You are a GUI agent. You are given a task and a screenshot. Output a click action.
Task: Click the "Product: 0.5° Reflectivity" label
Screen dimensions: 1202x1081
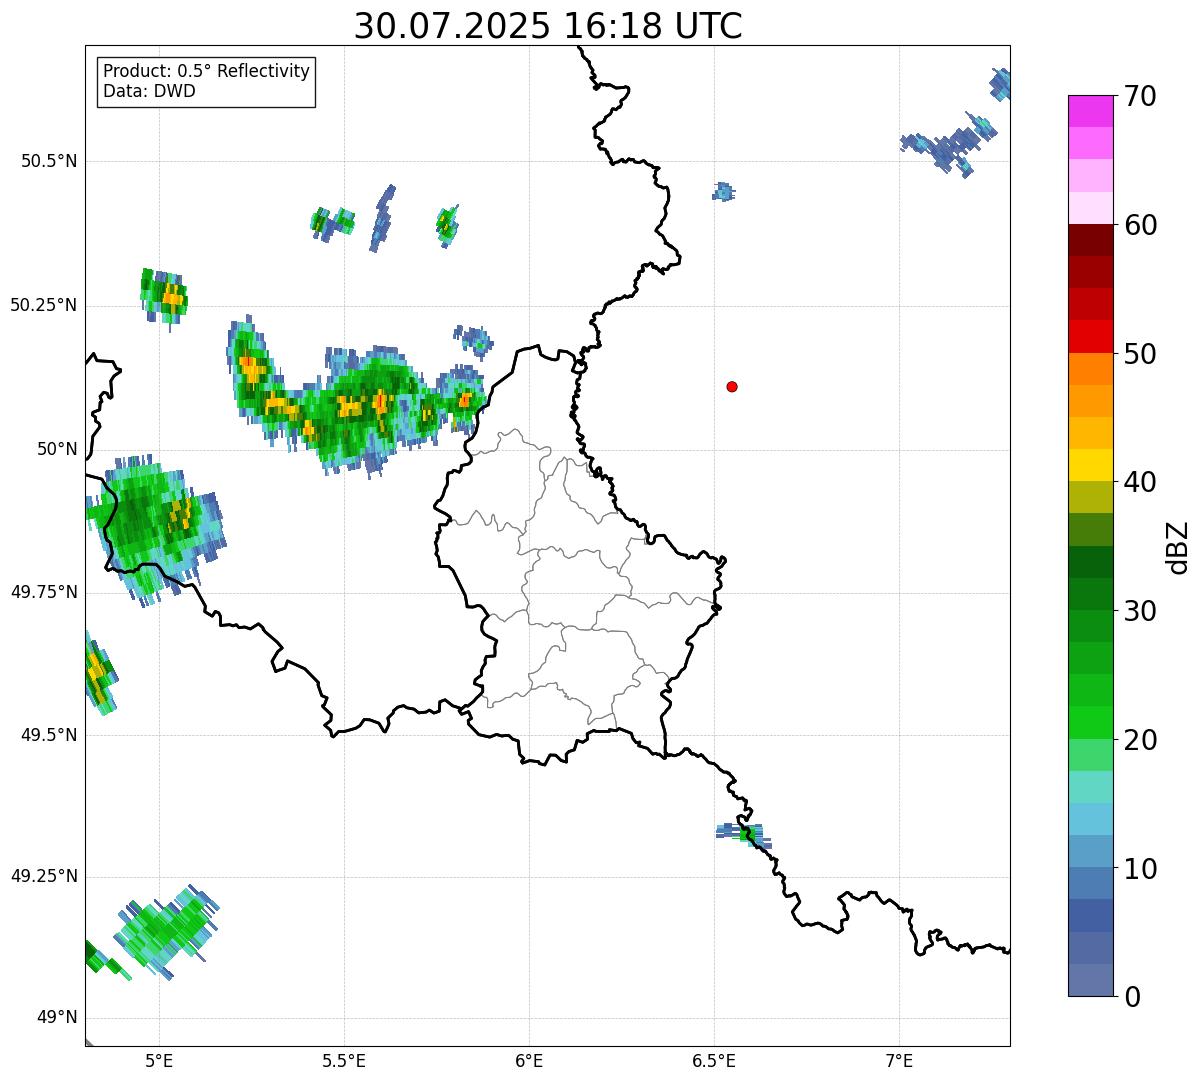(x=206, y=72)
